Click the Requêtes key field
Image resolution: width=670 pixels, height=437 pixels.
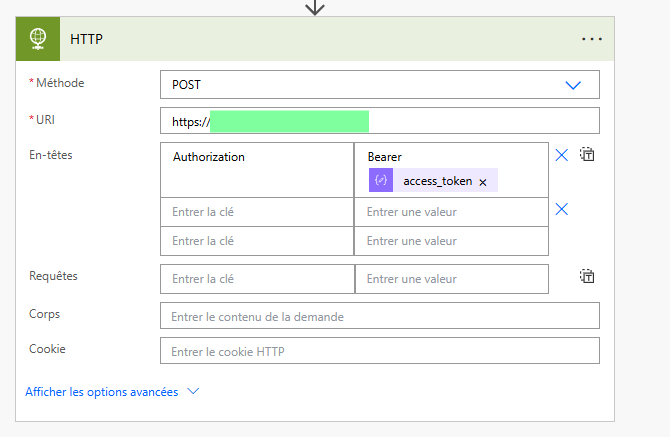coord(257,279)
